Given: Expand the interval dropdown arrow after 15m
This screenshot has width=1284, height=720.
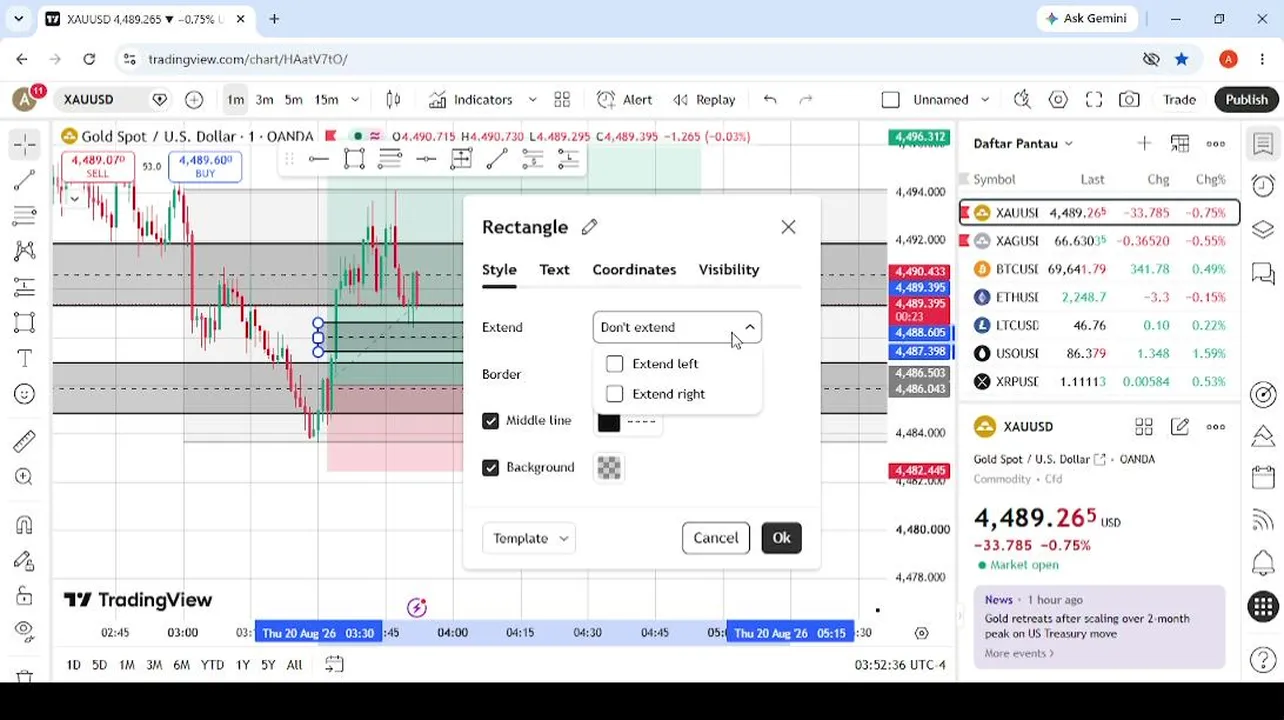Looking at the screenshot, I should (x=354, y=99).
